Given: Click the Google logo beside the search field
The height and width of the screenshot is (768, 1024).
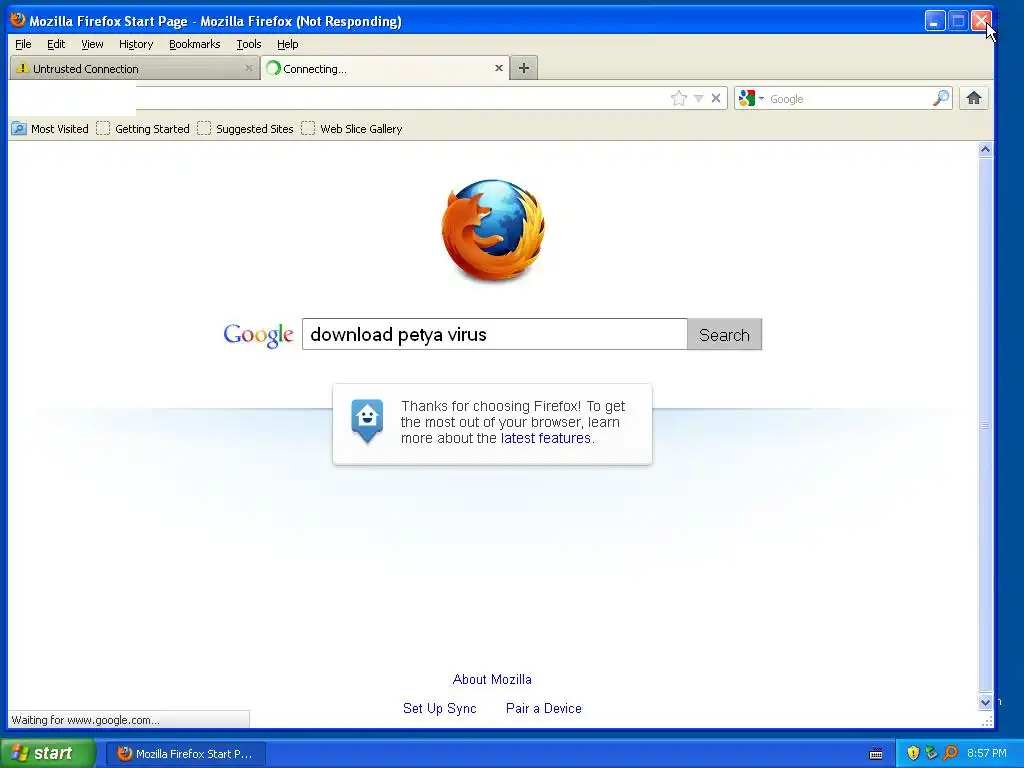Looking at the screenshot, I should coord(258,335).
